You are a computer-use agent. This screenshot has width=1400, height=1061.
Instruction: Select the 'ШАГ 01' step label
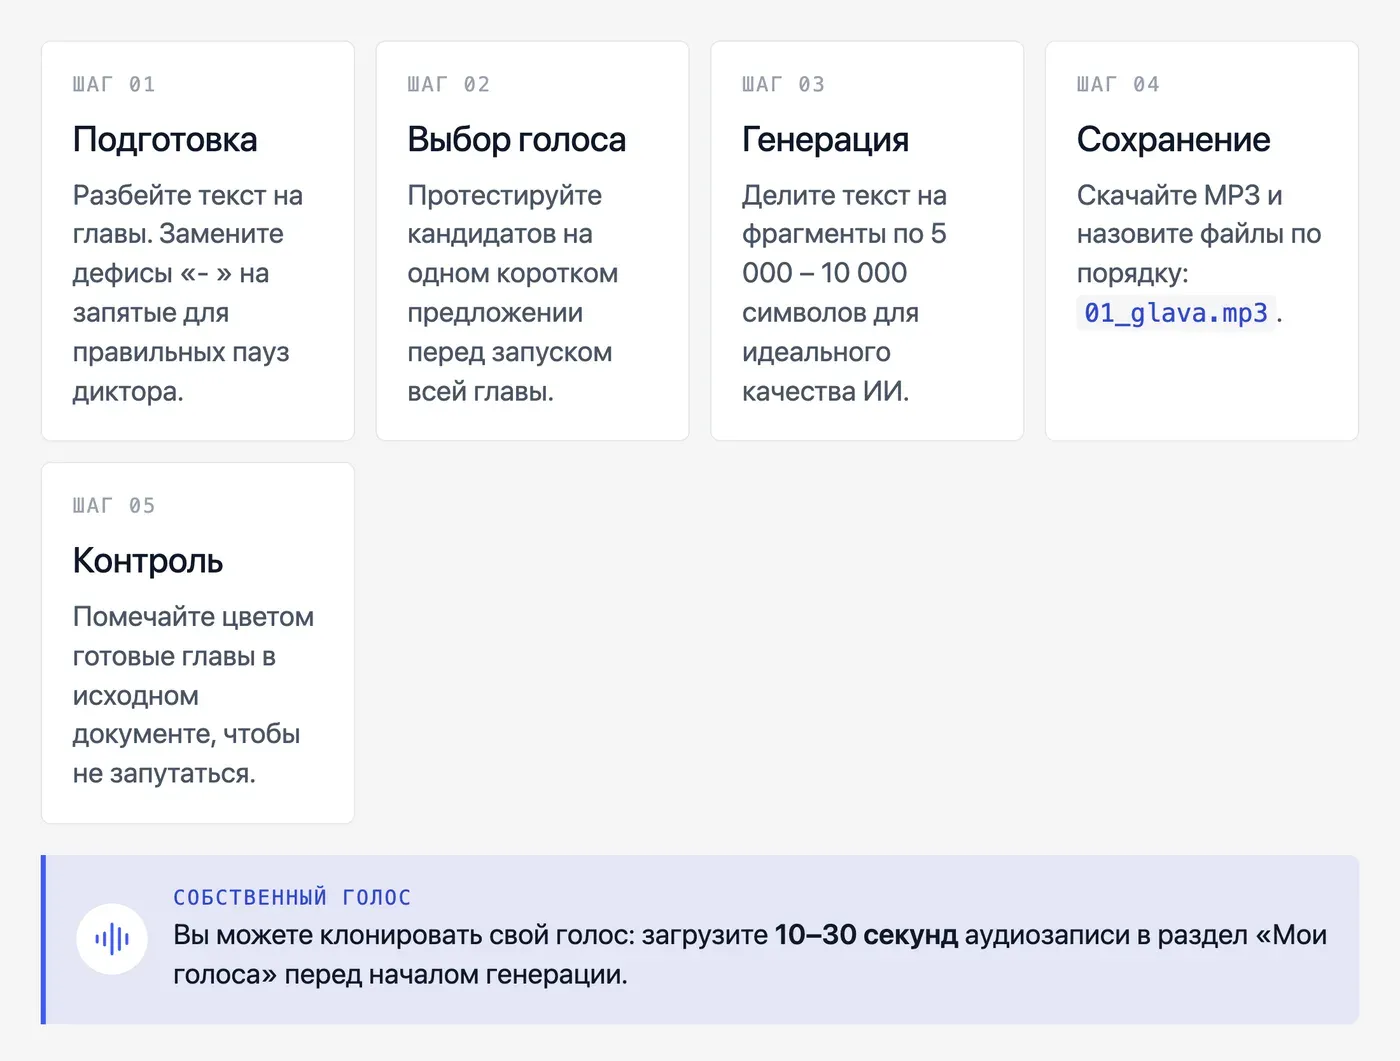[x=114, y=85]
